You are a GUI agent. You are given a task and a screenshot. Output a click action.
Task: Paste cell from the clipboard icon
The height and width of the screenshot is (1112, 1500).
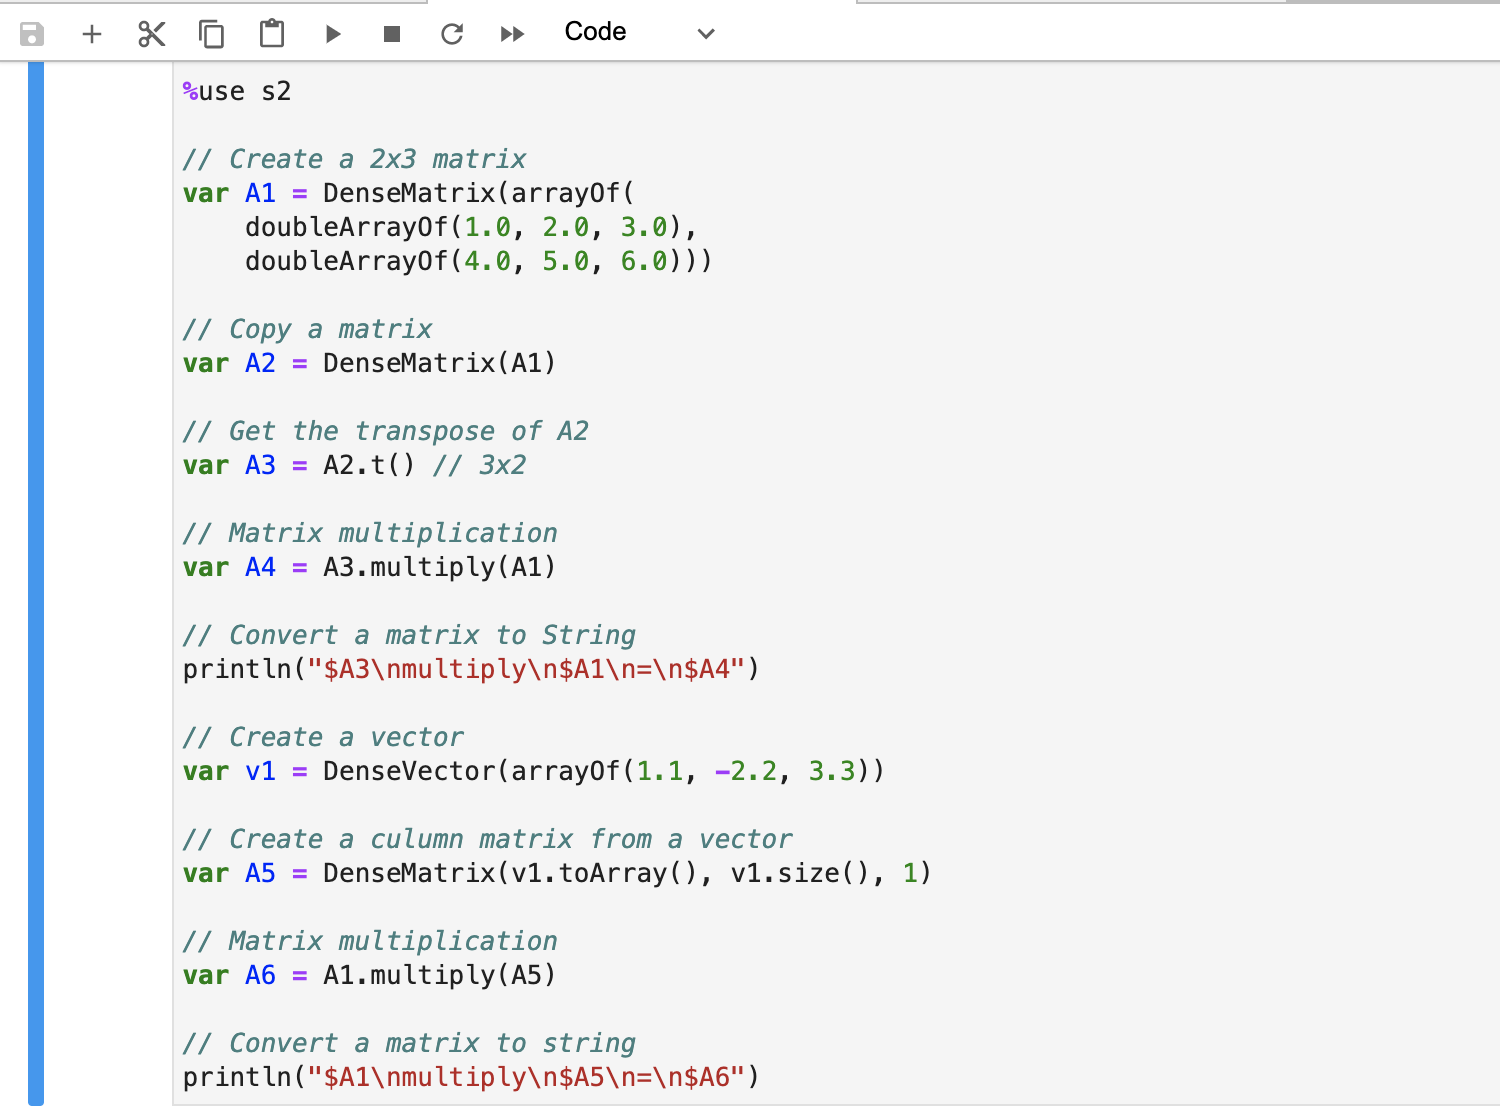[x=272, y=34]
